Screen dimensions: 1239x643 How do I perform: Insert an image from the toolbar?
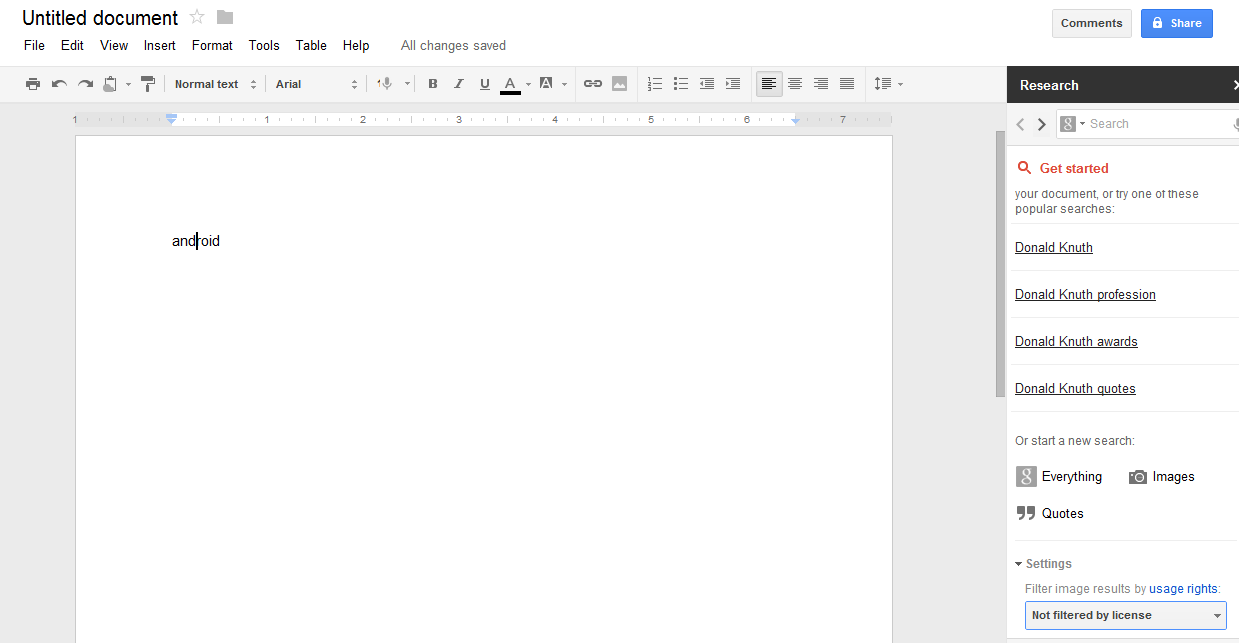pos(620,84)
